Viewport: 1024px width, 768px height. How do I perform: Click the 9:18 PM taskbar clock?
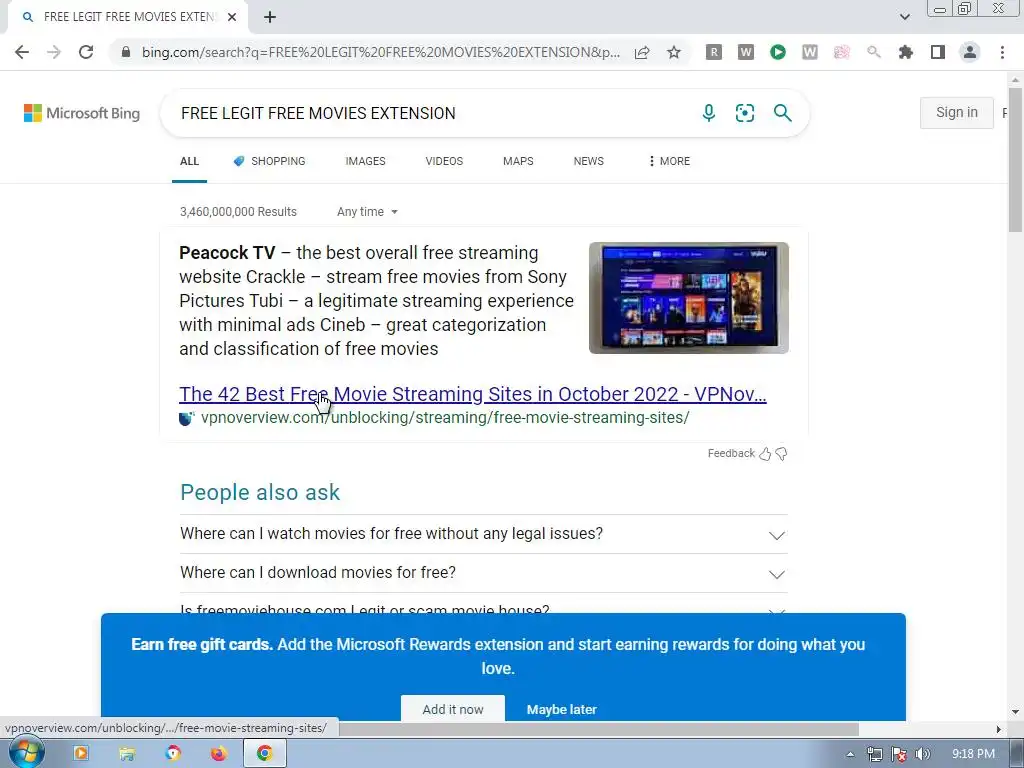(973, 754)
